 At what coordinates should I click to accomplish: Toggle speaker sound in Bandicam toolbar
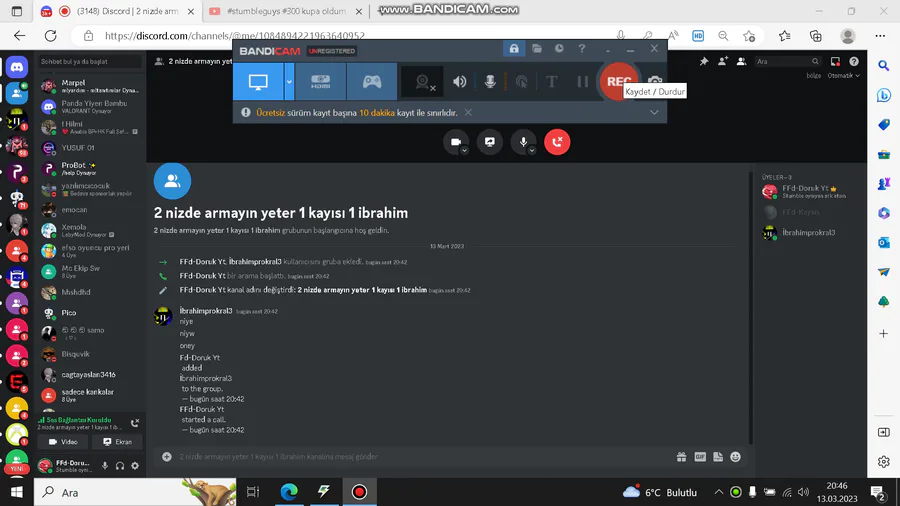pyautogui.click(x=459, y=81)
